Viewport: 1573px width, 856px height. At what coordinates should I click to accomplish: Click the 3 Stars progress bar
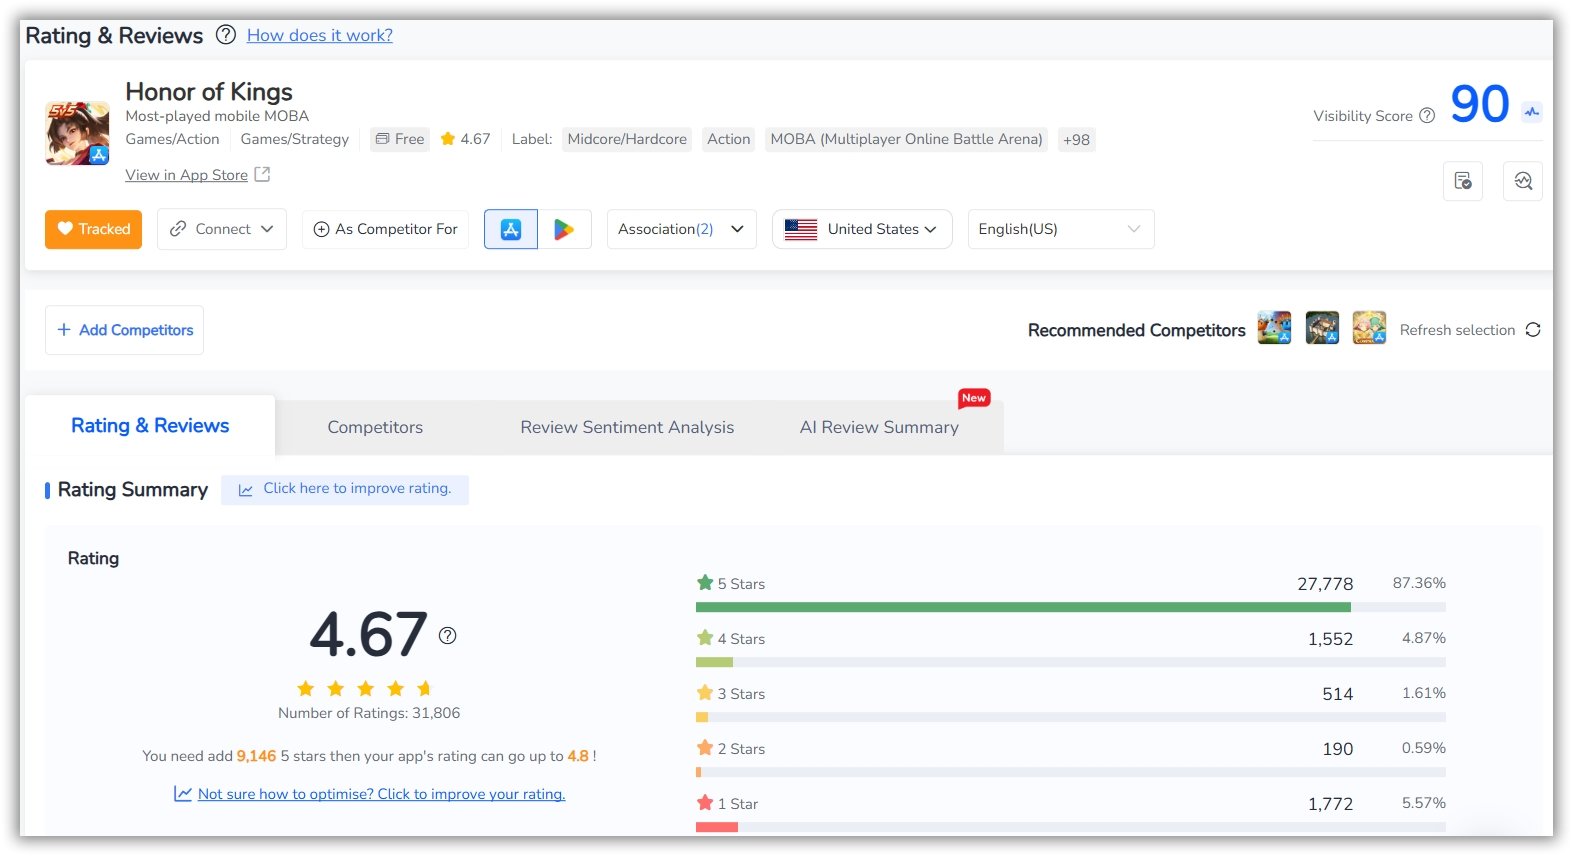(1071, 717)
